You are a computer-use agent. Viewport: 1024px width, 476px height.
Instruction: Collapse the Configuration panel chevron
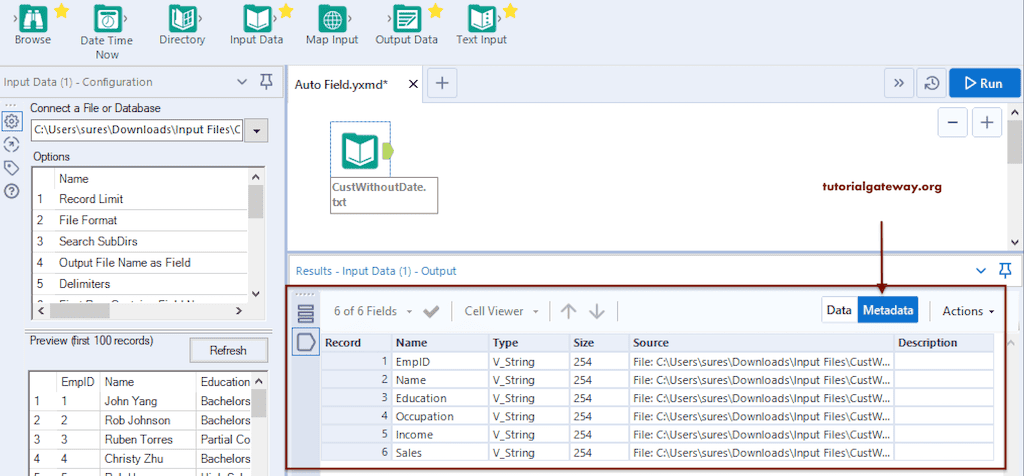point(242,82)
